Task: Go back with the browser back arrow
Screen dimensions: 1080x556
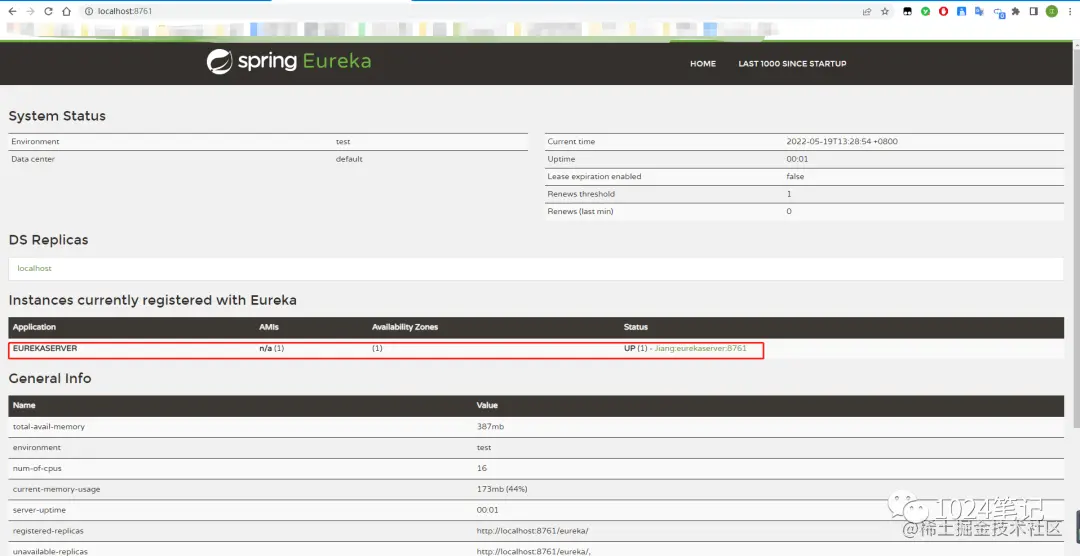Action: tap(12, 12)
